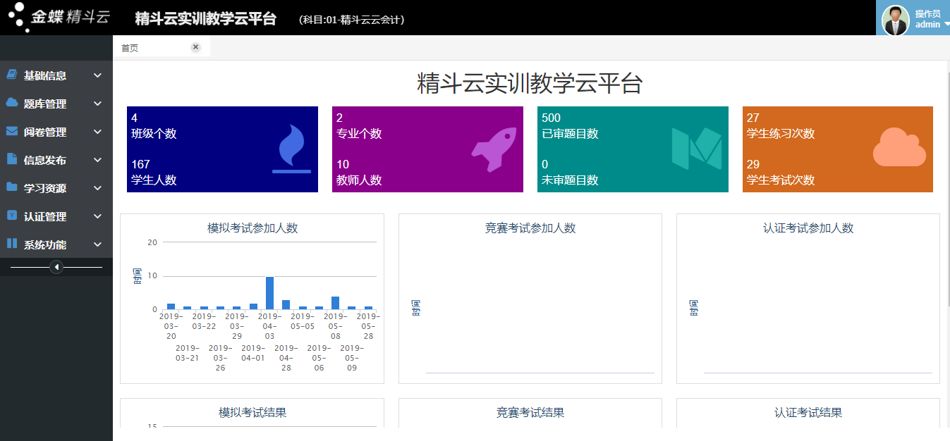
Task: Click the 认证考试结果 chart title
Action: pos(808,413)
